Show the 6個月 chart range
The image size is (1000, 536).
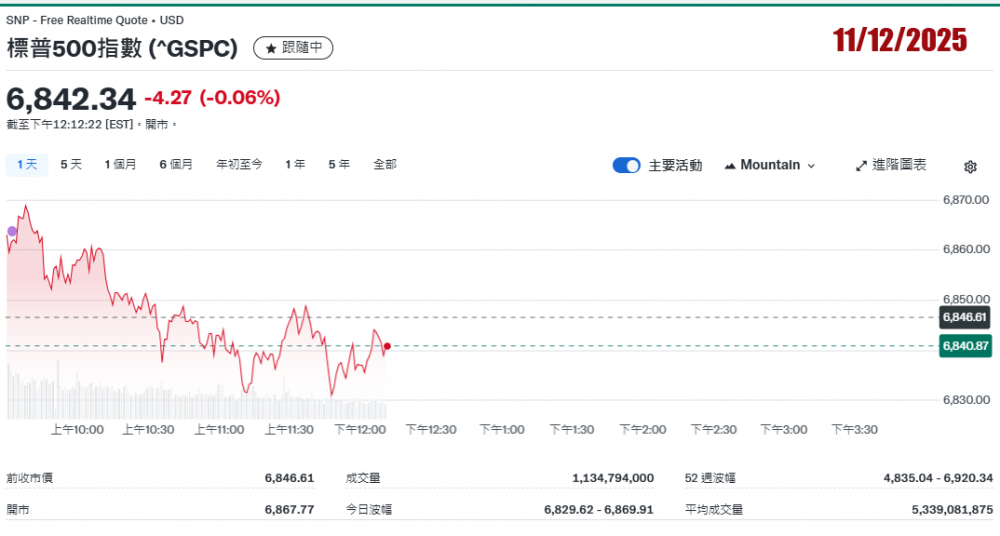[176, 165]
